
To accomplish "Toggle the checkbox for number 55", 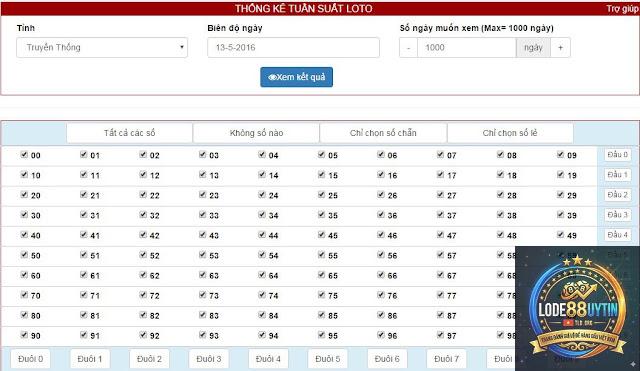I will 321,254.
